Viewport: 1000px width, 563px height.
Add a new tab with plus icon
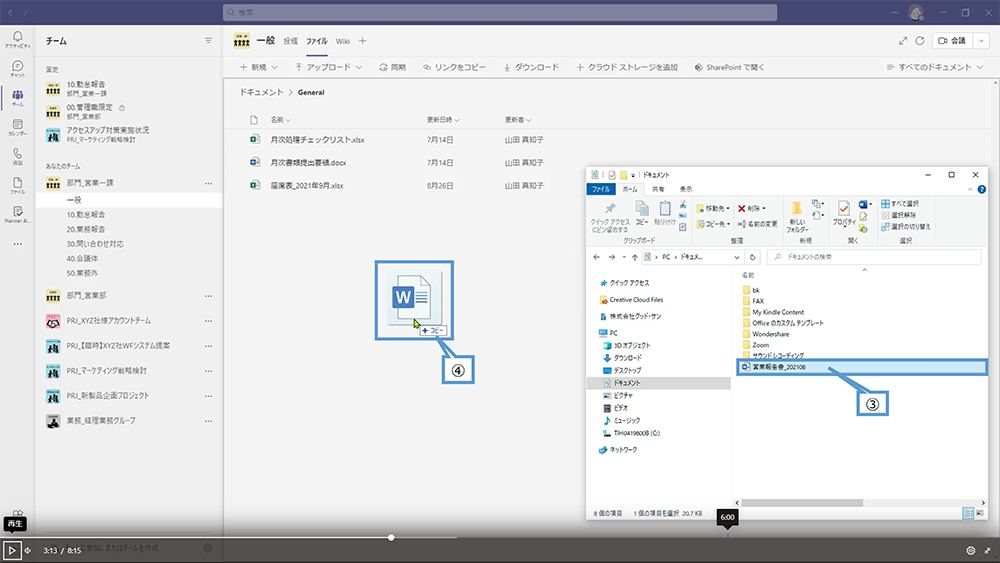(362, 41)
